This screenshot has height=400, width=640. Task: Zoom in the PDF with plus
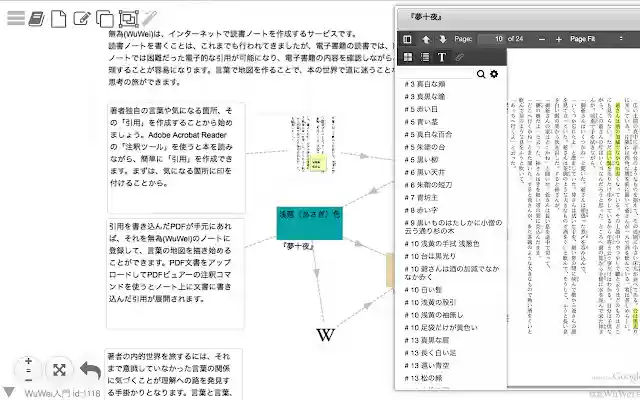coord(559,39)
